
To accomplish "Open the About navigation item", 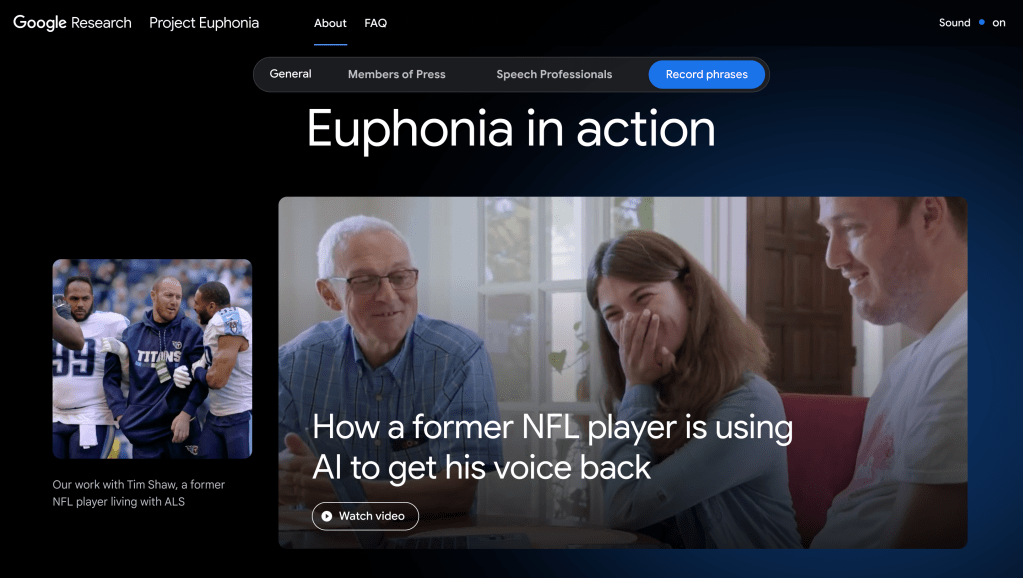I will 330,23.
